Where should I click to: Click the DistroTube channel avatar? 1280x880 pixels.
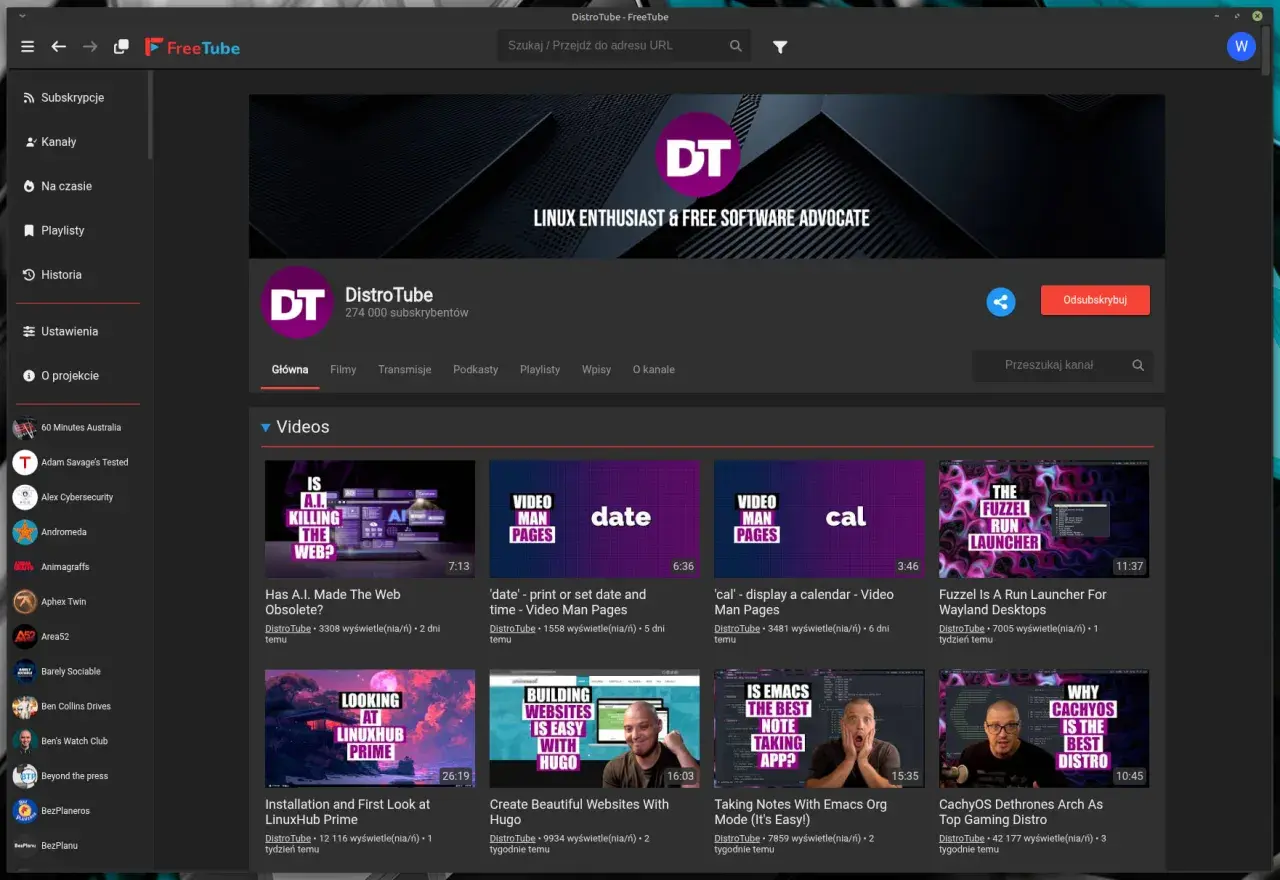click(297, 303)
